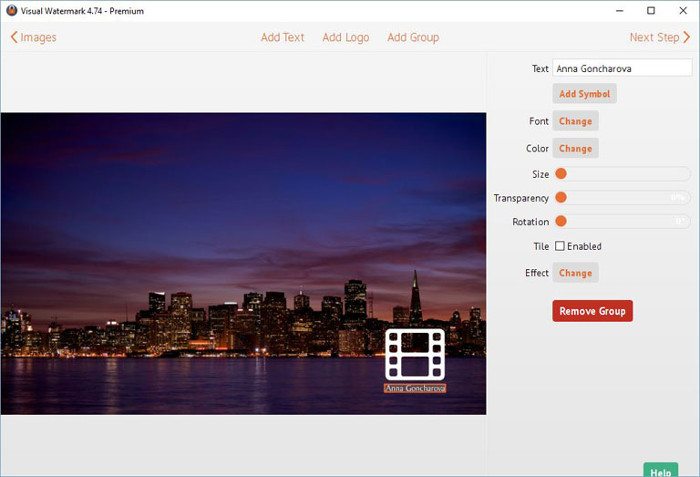Viewport: 700px width, 477px height.
Task: Select the Anna Goncharova text watermark on image
Action: (415, 388)
